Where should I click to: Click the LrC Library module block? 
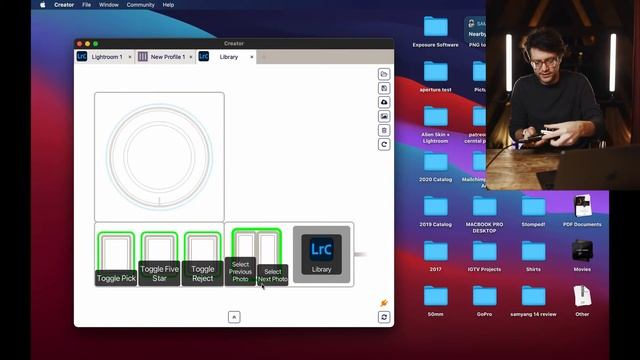coord(321,254)
